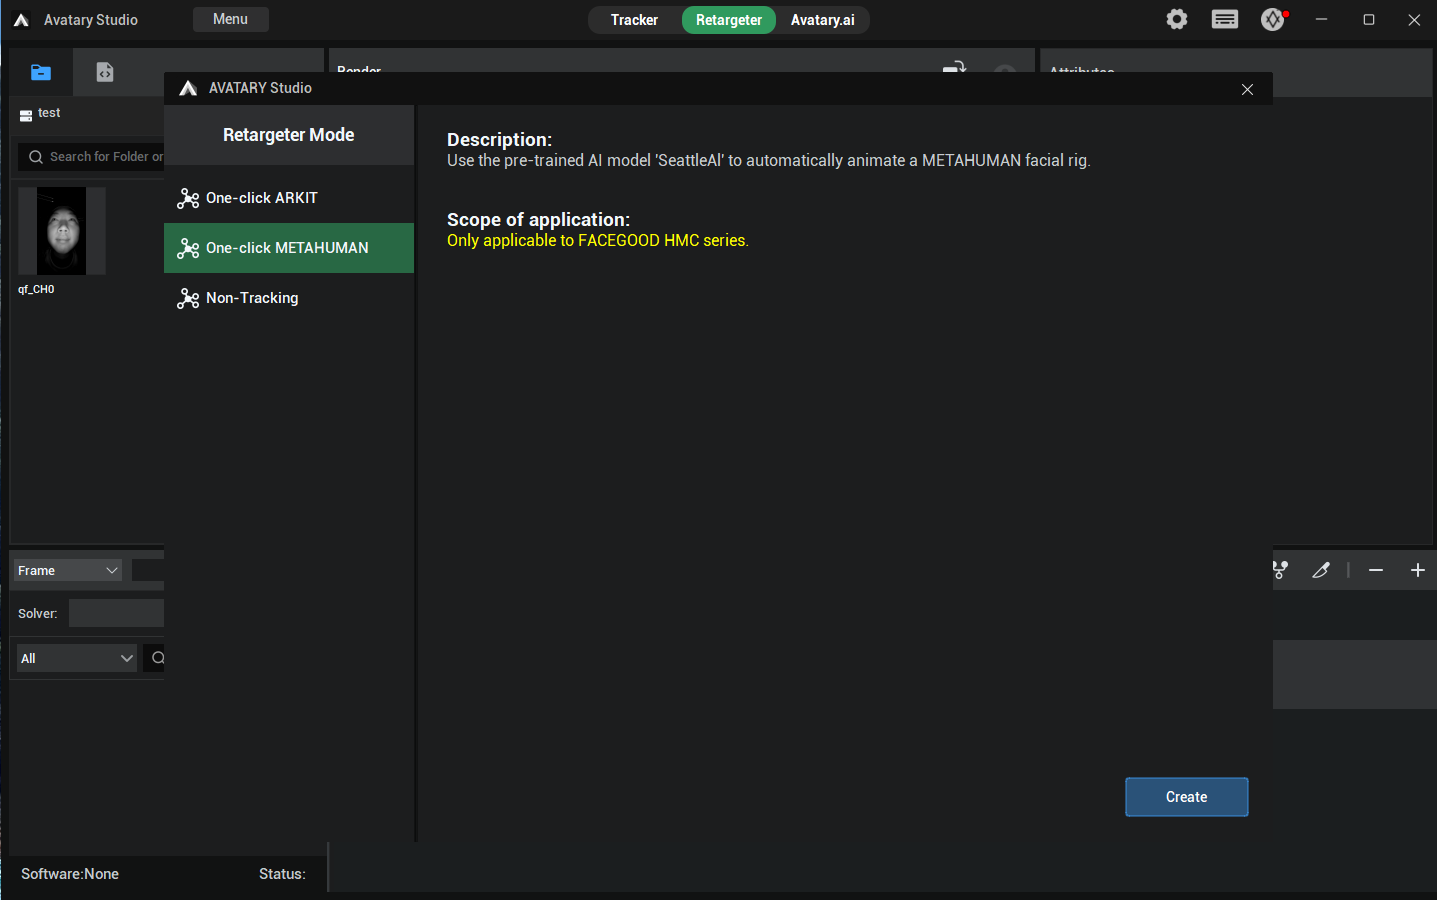Screen dimensions: 1437x900
Task: Select the script file icon tab
Action: (x=105, y=72)
